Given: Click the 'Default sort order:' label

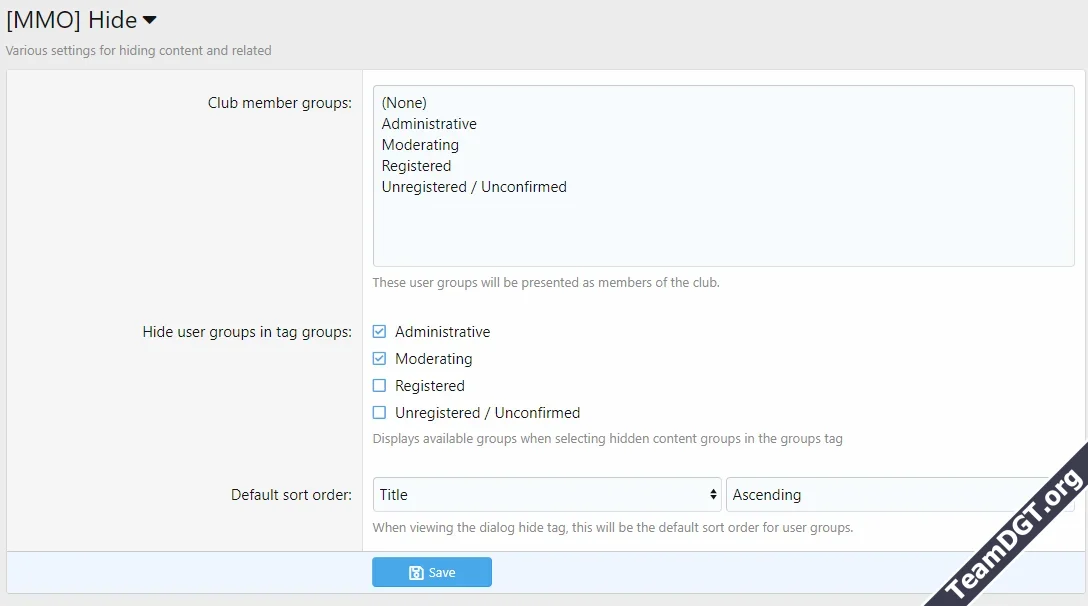Looking at the screenshot, I should pyautogui.click(x=291, y=495).
